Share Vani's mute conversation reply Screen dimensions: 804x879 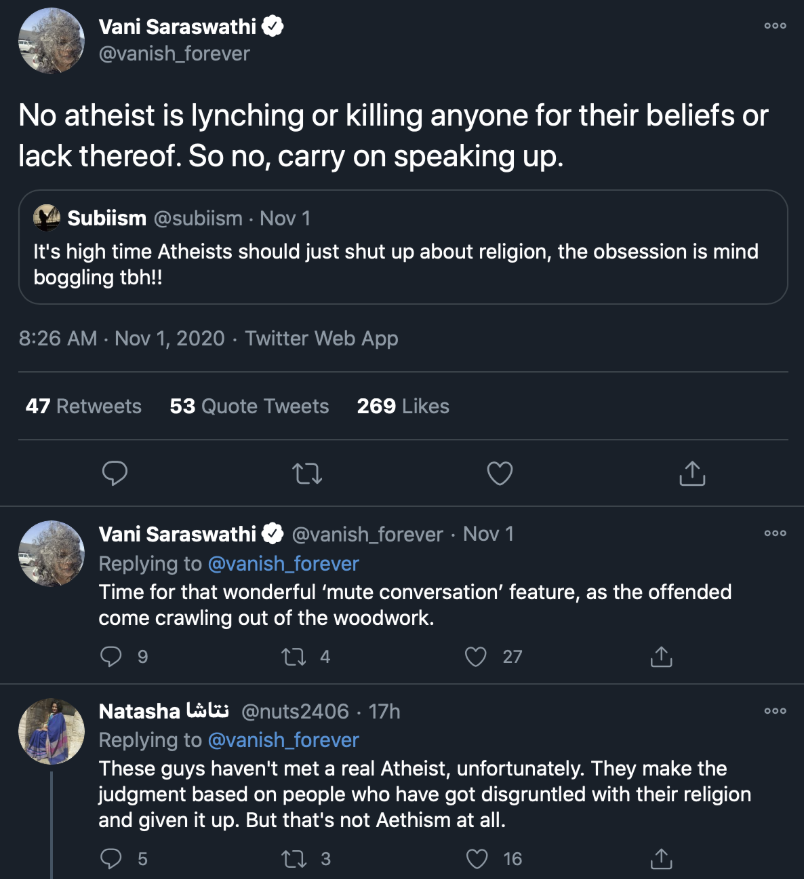pyautogui.click(x=660, y=656)
